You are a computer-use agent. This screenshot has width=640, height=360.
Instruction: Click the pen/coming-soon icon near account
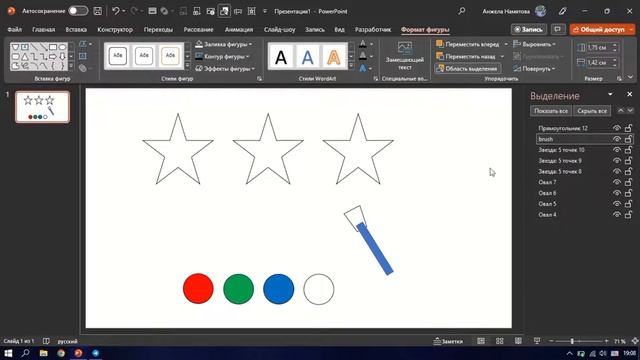click(562, 11)
